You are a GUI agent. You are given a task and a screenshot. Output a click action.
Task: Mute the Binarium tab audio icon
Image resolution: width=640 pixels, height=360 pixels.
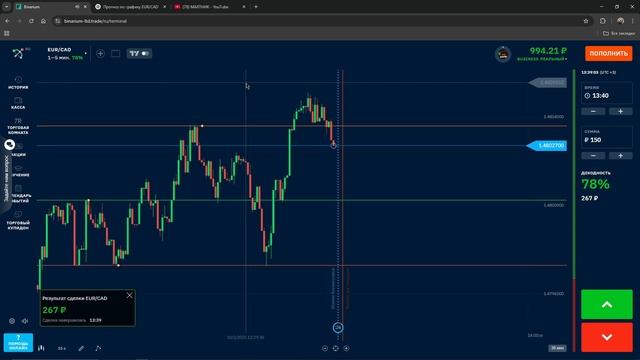(x=77, y=7)
